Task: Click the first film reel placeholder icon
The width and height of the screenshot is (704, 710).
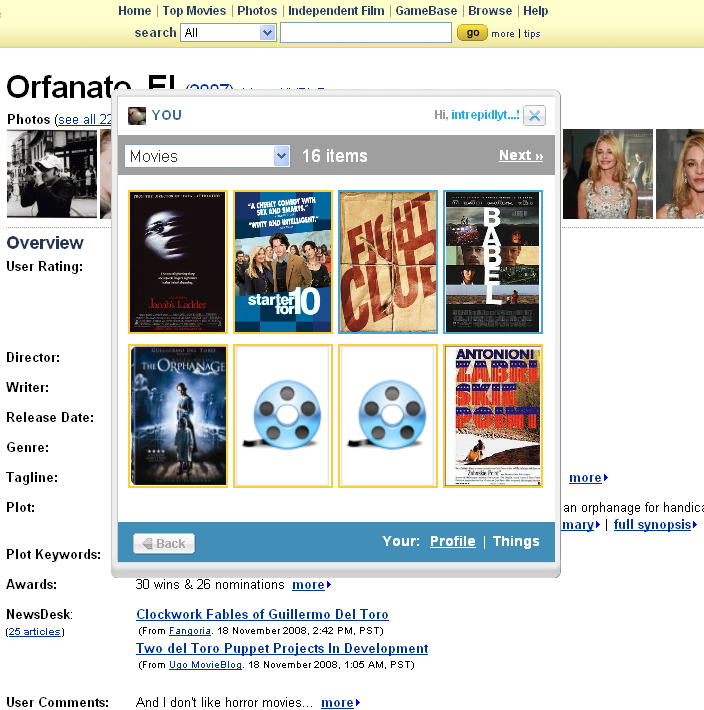Action: (283, 416)
